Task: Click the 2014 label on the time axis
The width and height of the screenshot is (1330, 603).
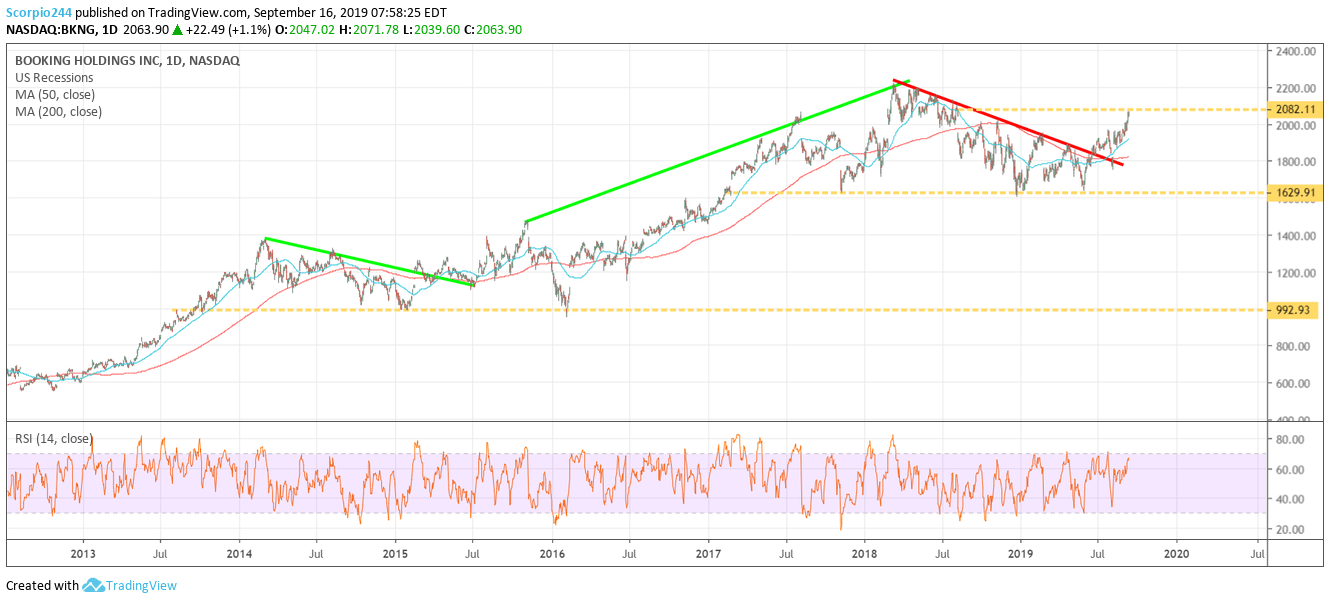Action: click(x=239, y=552)
